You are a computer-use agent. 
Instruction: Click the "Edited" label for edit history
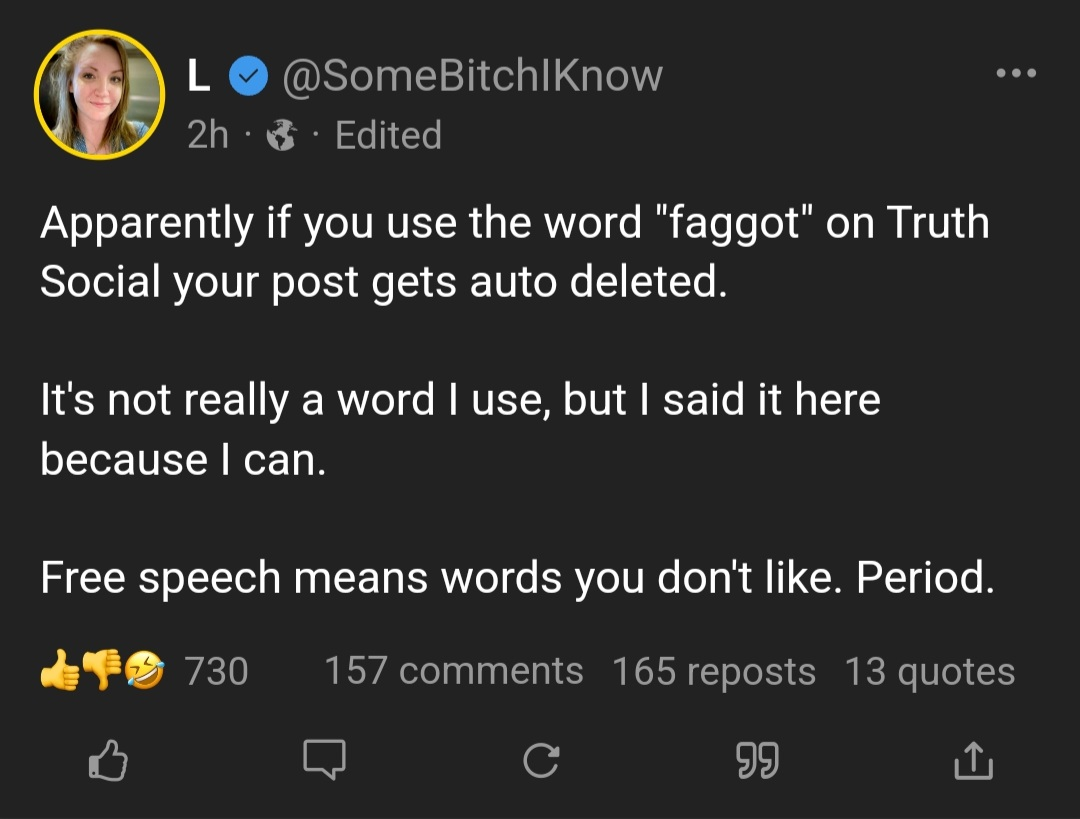point(388,135)
